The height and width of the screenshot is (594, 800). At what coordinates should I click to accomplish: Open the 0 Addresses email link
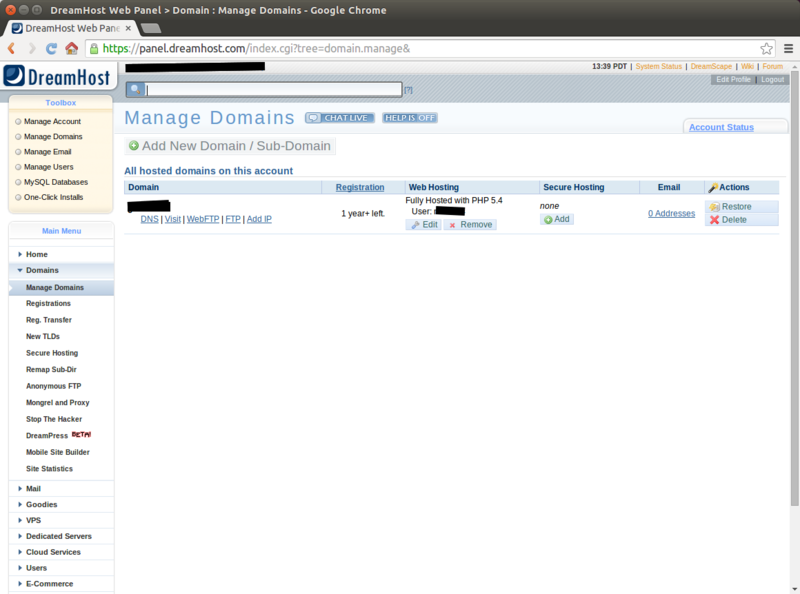[x=671, y=213]
